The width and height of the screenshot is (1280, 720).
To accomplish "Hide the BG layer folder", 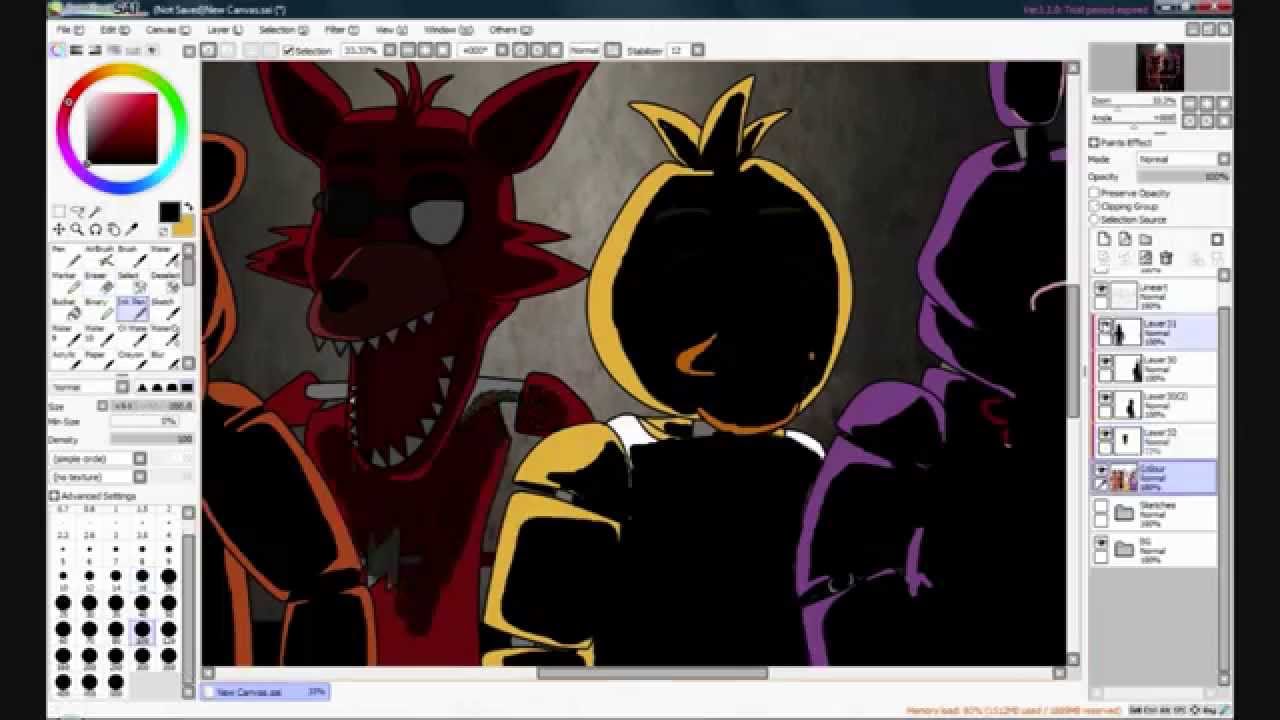I will coord(1102,543).
